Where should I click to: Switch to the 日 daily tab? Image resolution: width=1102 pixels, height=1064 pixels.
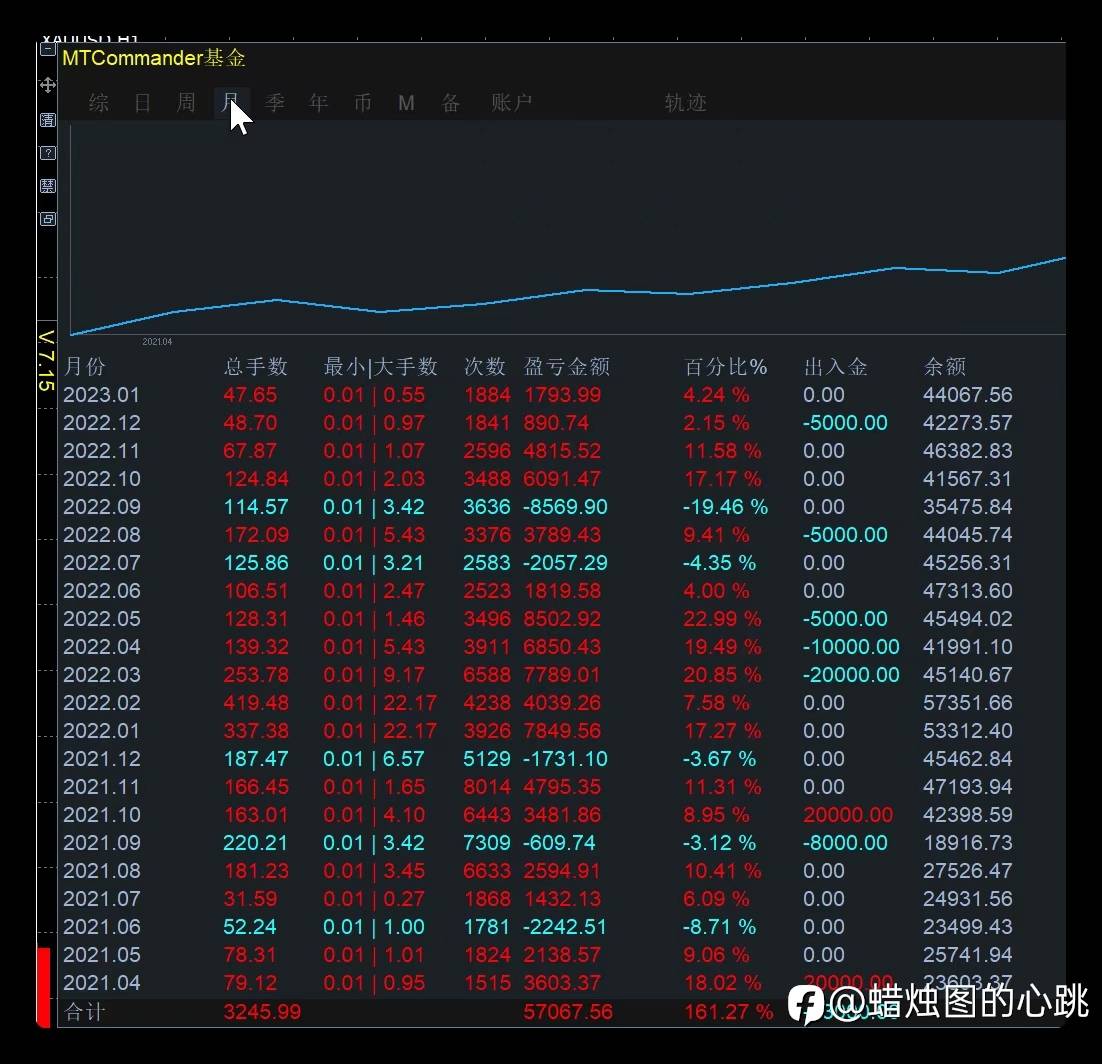(143, 103)
